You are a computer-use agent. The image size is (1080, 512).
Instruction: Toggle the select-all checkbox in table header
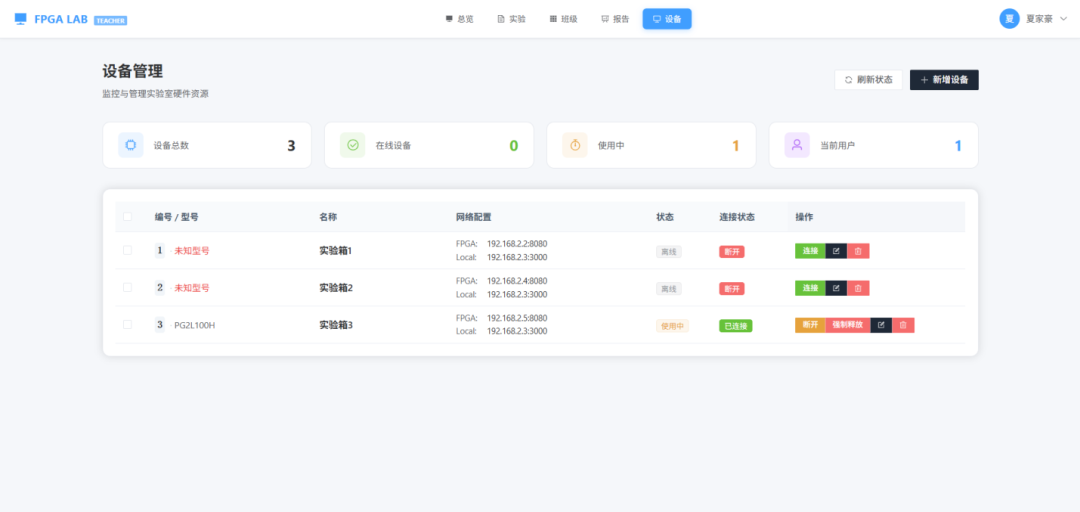coord(127,217)
